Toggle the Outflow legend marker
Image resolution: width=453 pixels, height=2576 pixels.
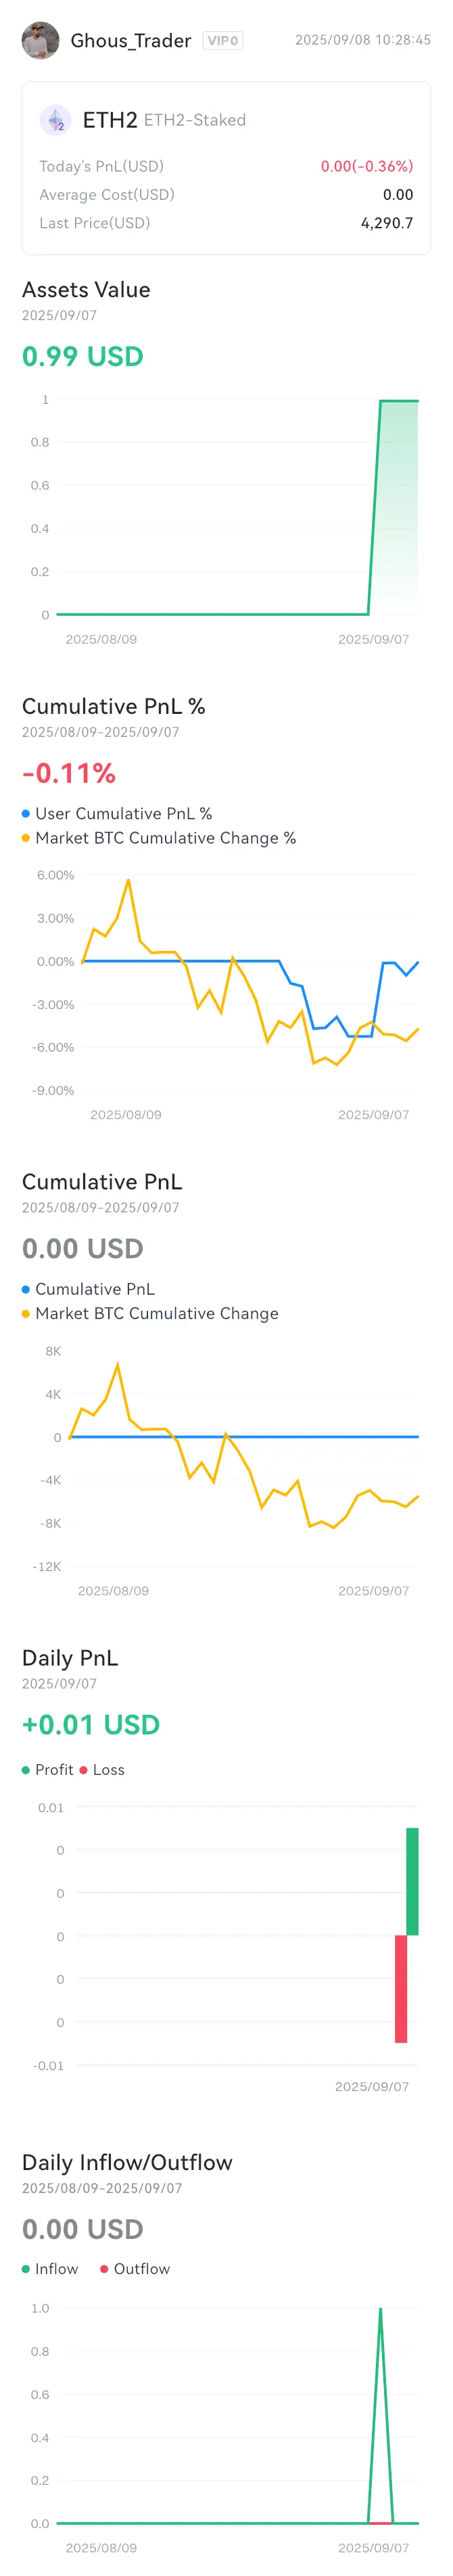pos(104,2269)
